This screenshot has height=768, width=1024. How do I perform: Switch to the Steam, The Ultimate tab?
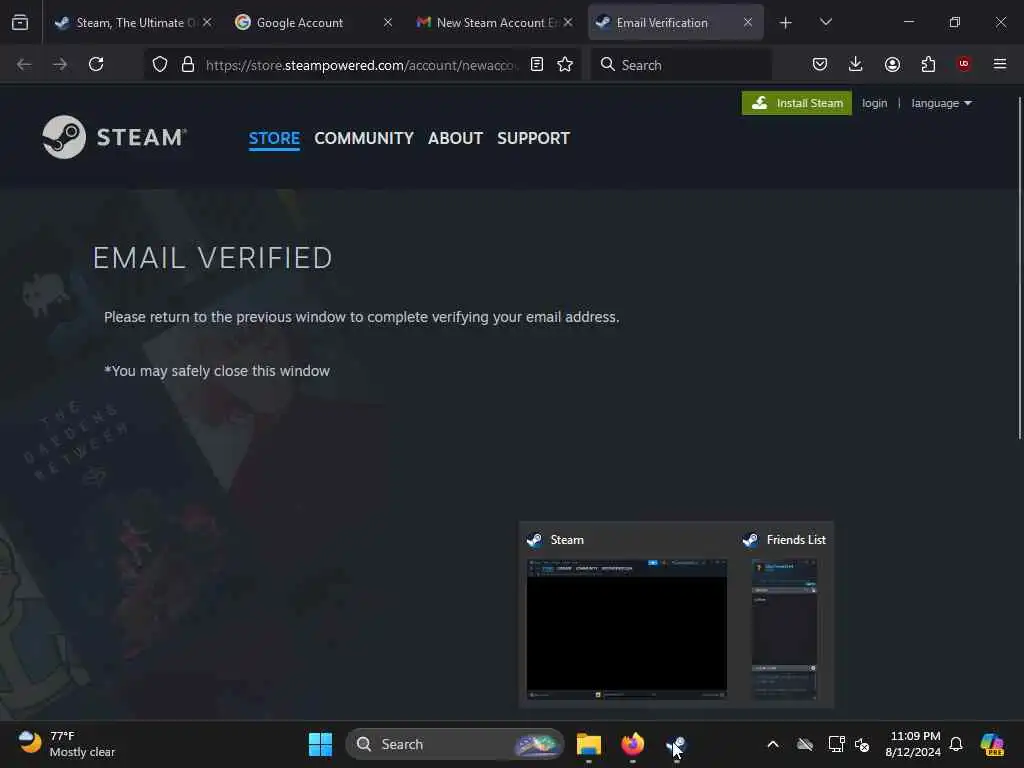coord(133,22)
